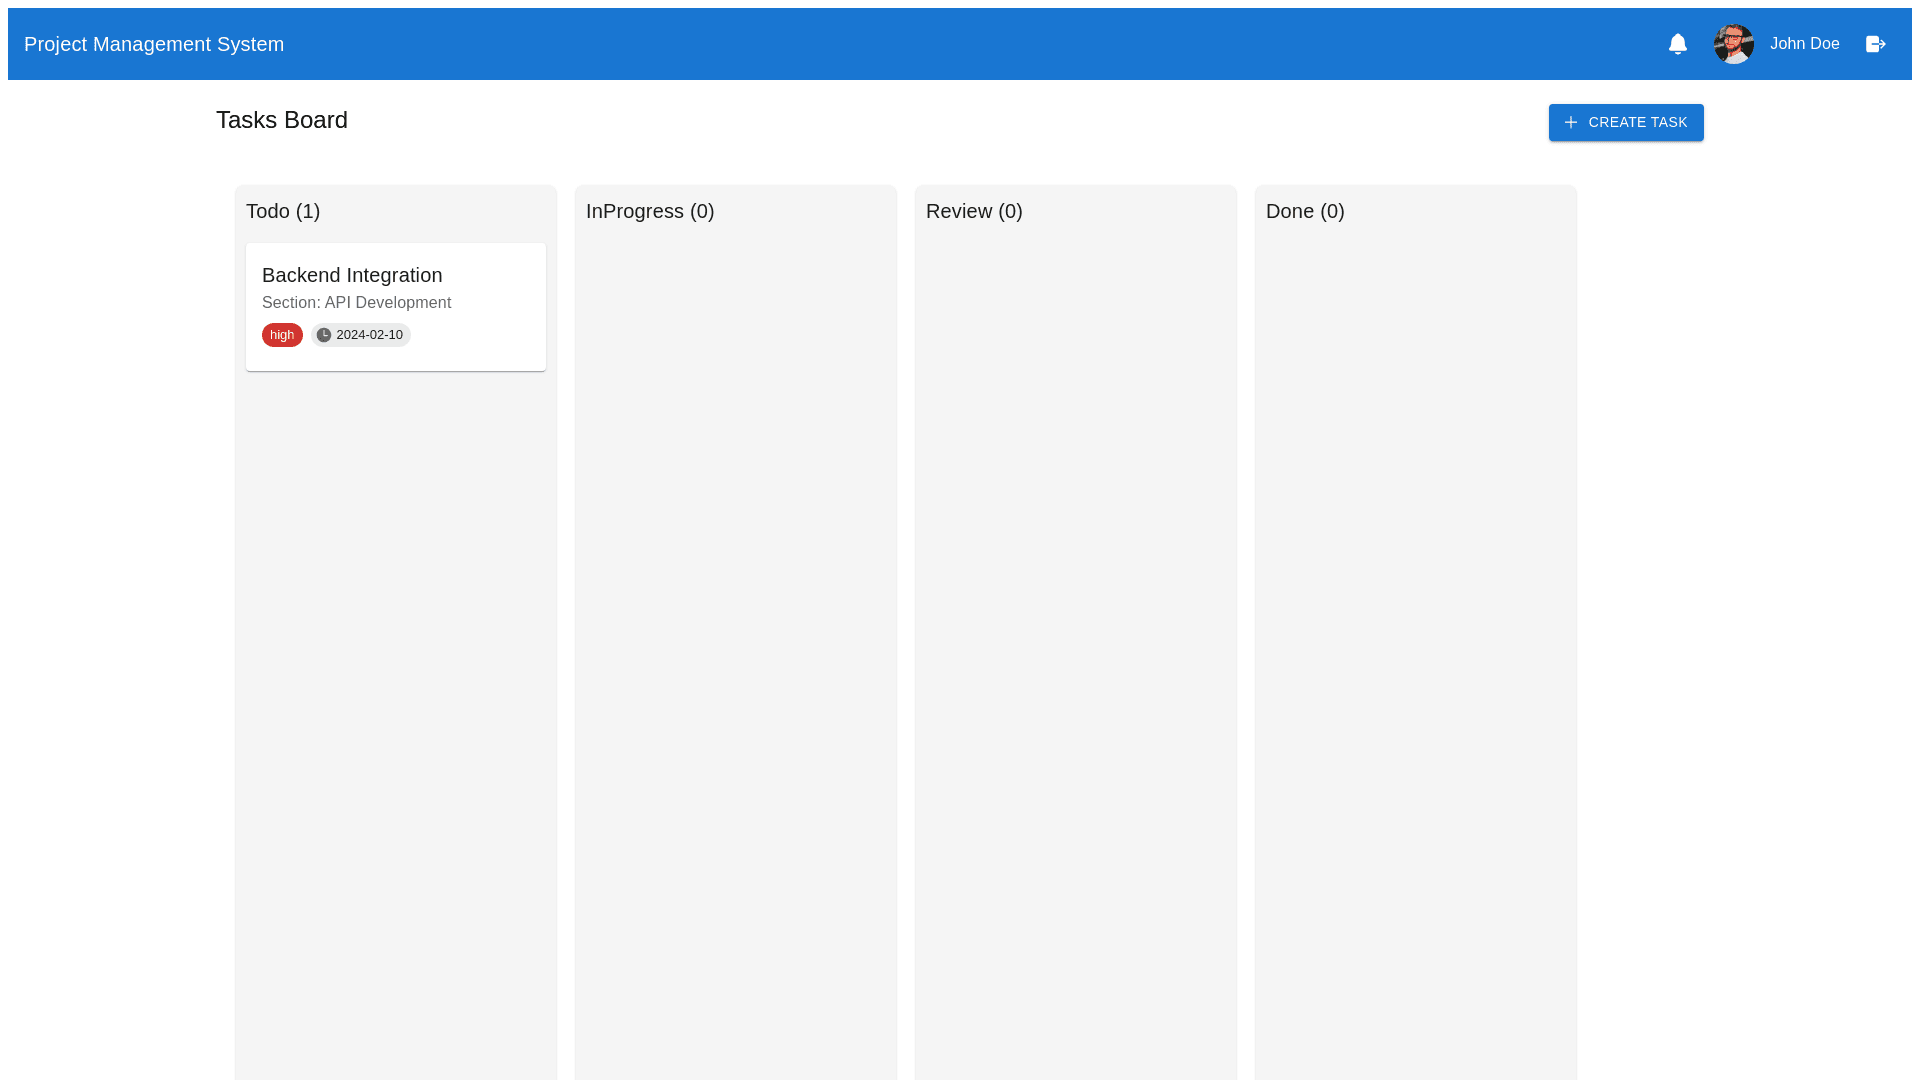Click the clock icon on due date chip
Viewport: 1920px width, 1080px height.
(x=324, y=335)
